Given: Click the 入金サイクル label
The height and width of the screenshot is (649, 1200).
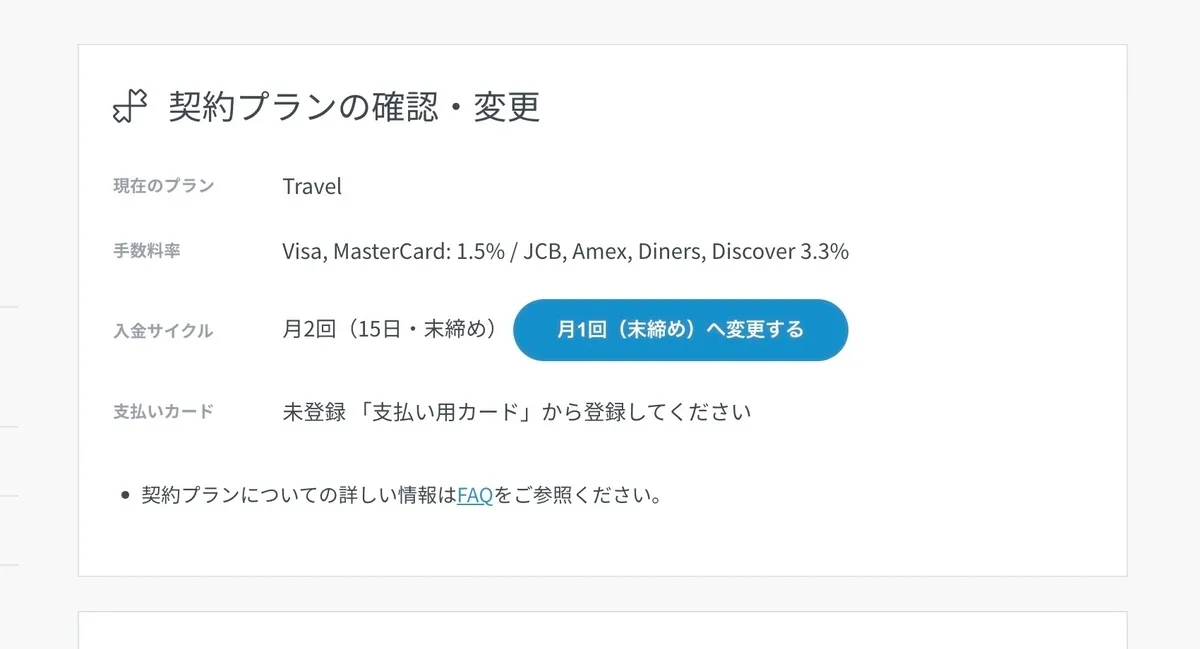Looking at the screenshot, I should [x=163, y=331].
